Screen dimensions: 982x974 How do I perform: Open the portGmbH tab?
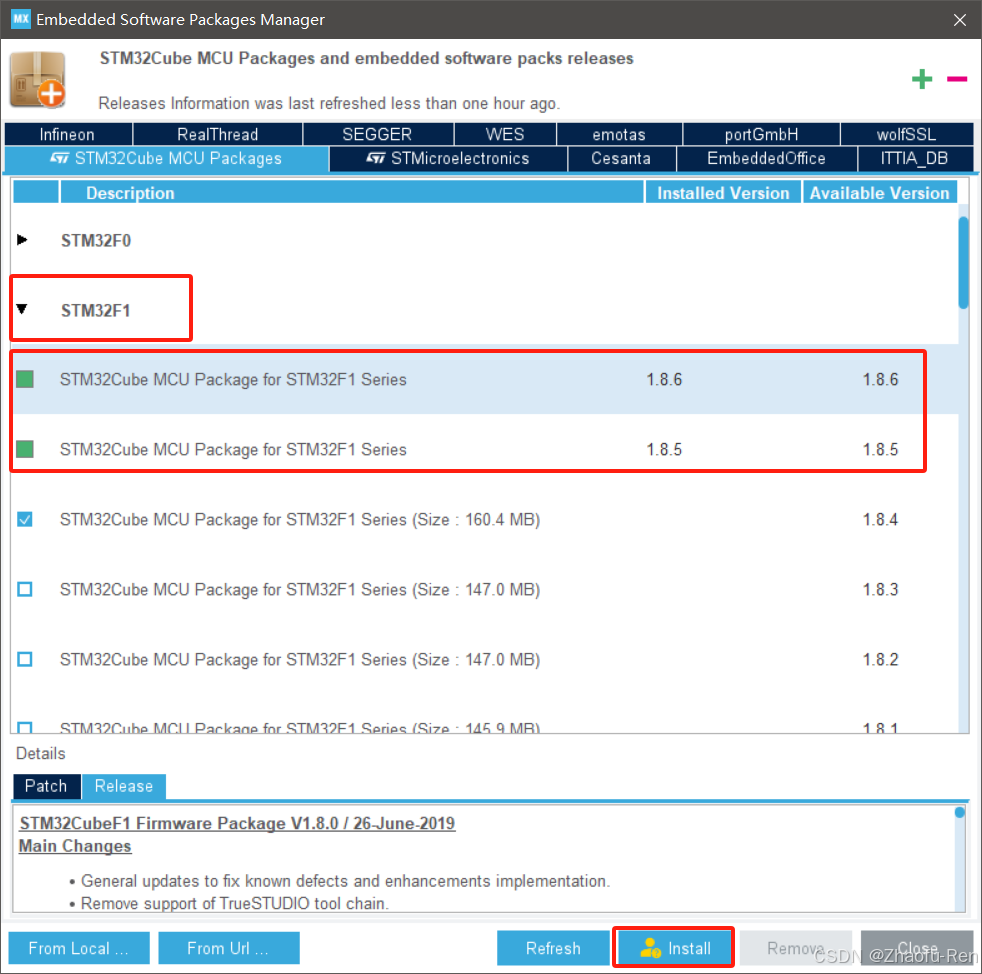click(x=761, y=134)
